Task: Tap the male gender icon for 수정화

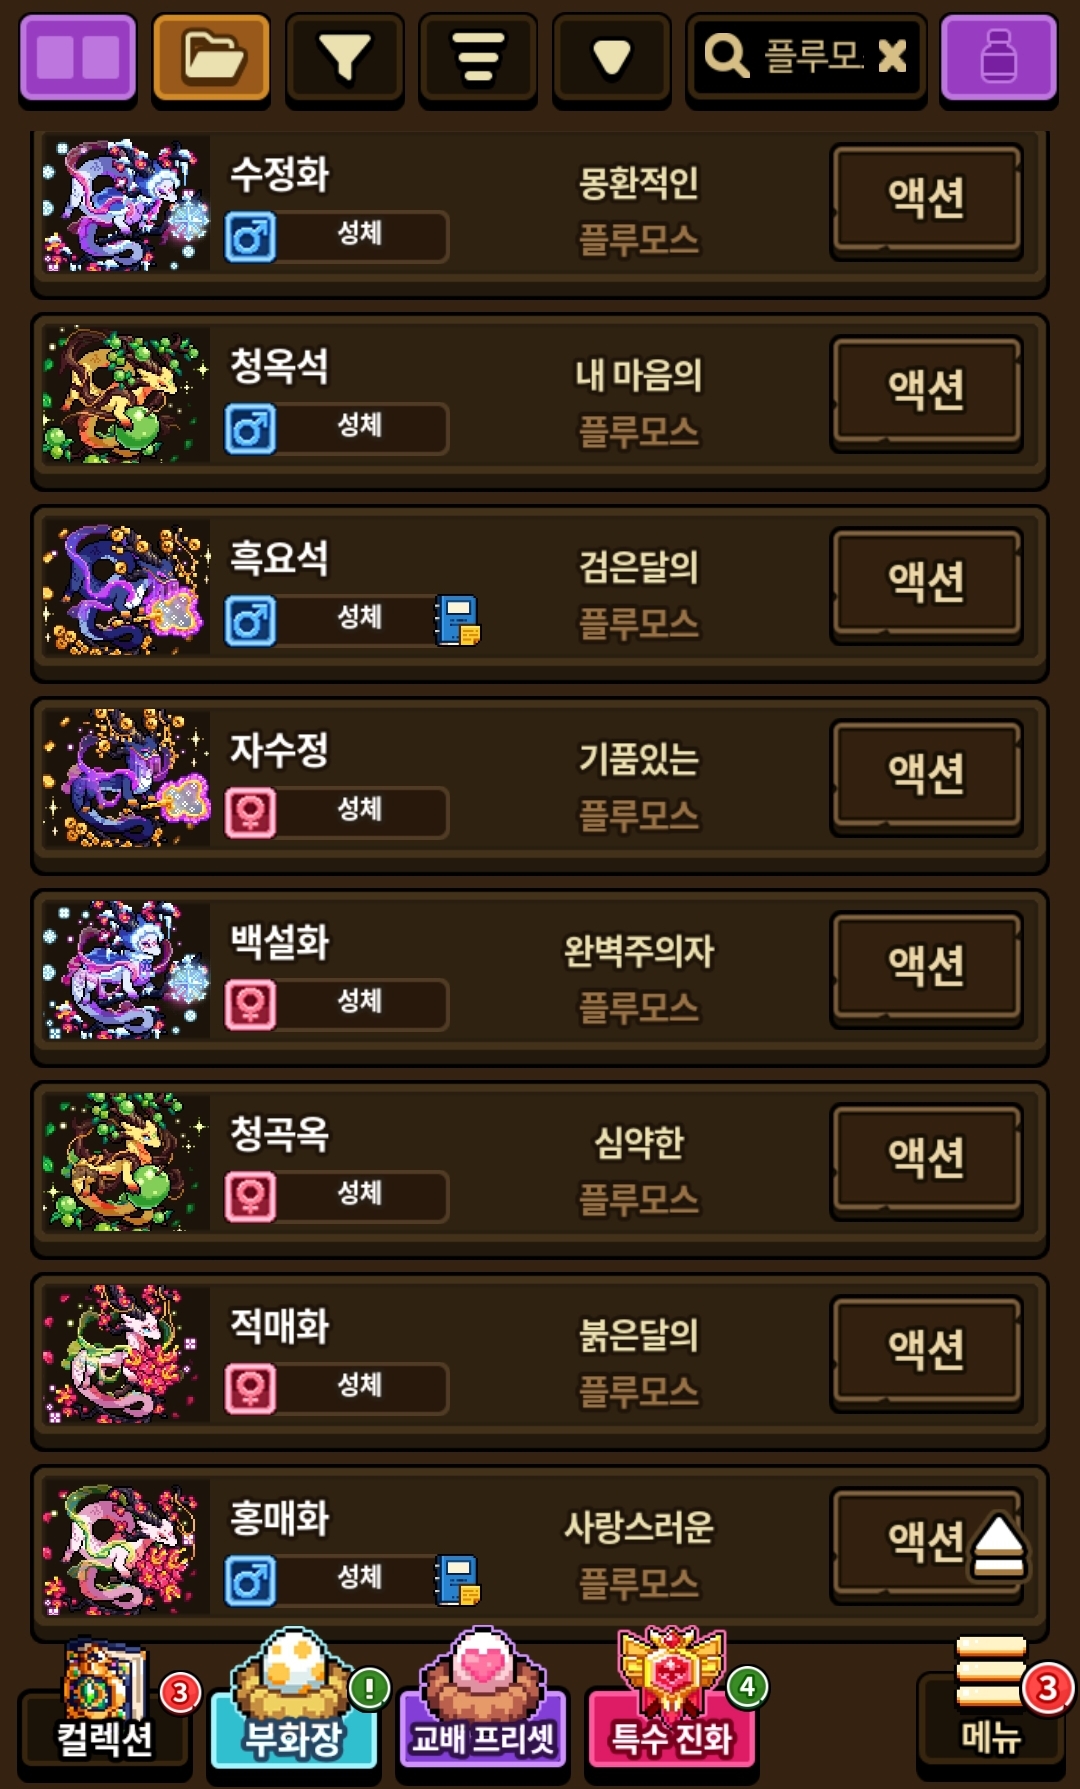Action: coord(250,237)
